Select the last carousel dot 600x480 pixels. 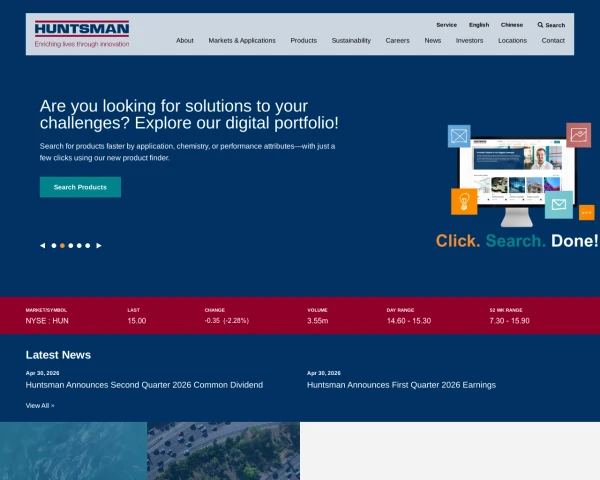[88, 246]
